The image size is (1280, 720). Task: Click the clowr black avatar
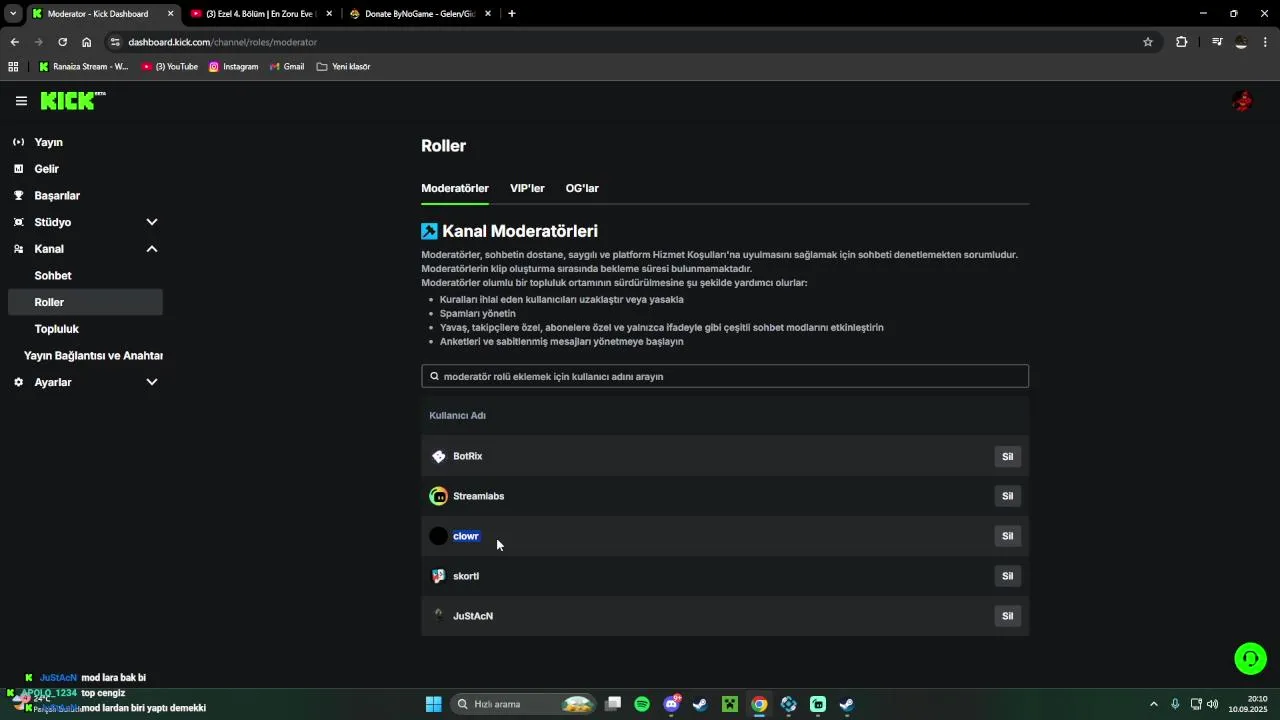point(438,536)
